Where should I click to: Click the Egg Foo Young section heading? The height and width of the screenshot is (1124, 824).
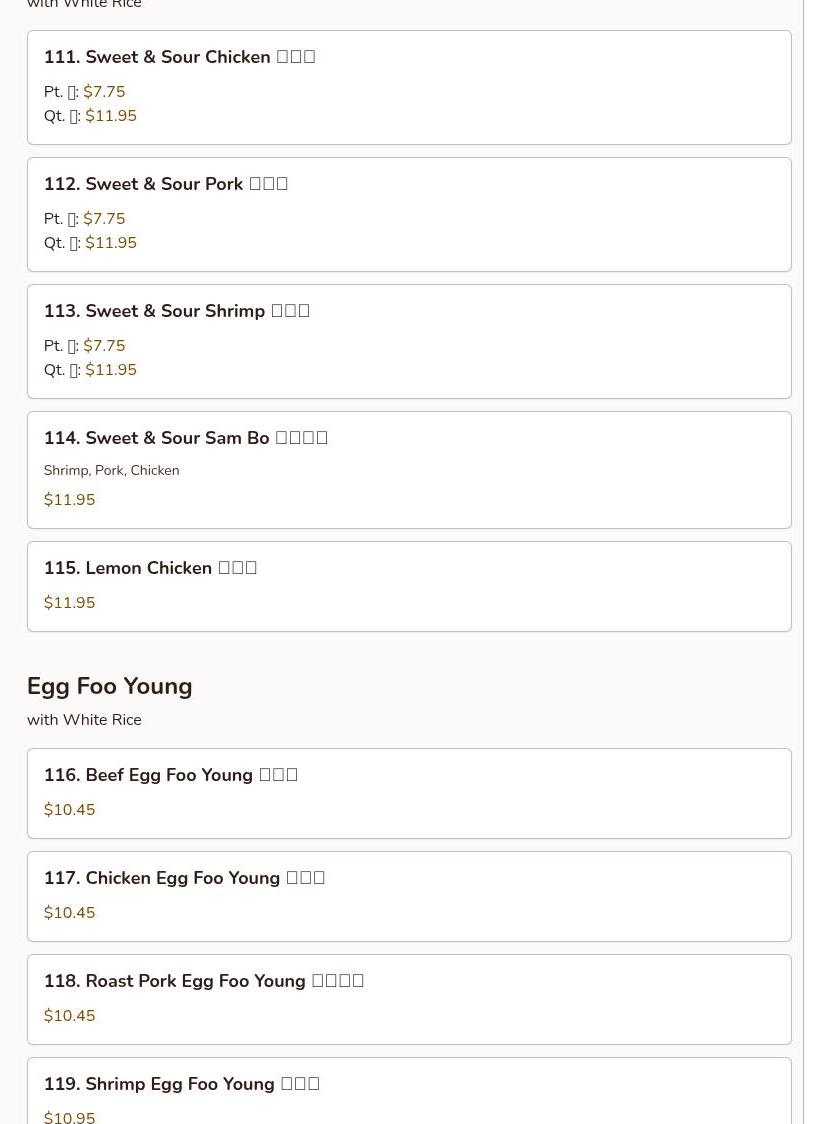110,687
